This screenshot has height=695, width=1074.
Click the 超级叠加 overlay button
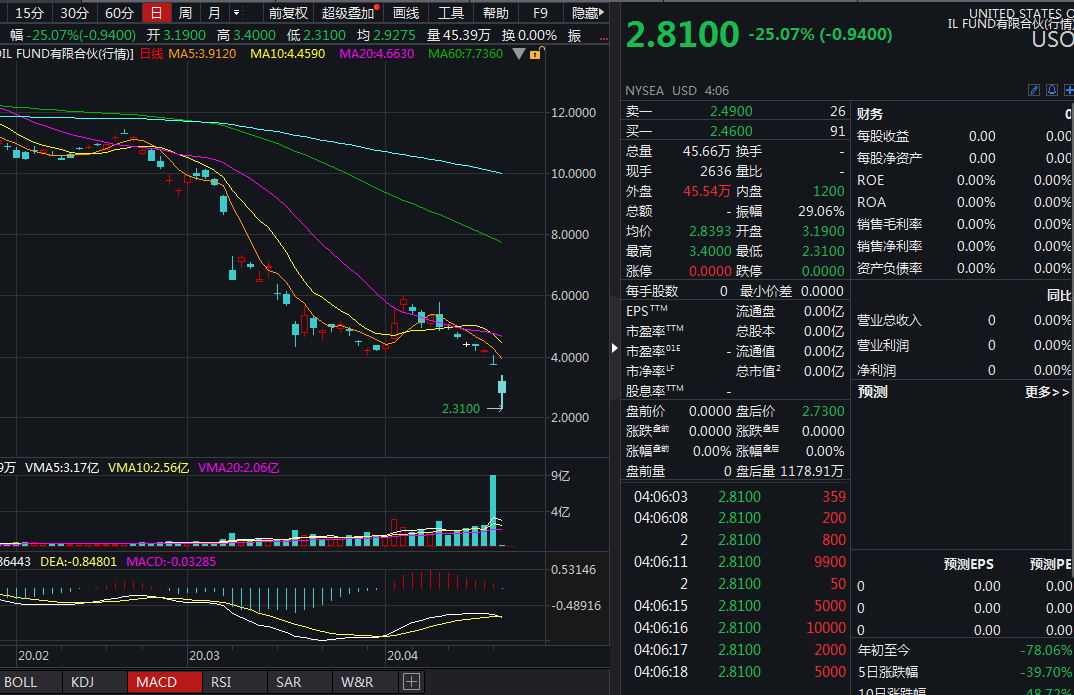coord(347,13)
